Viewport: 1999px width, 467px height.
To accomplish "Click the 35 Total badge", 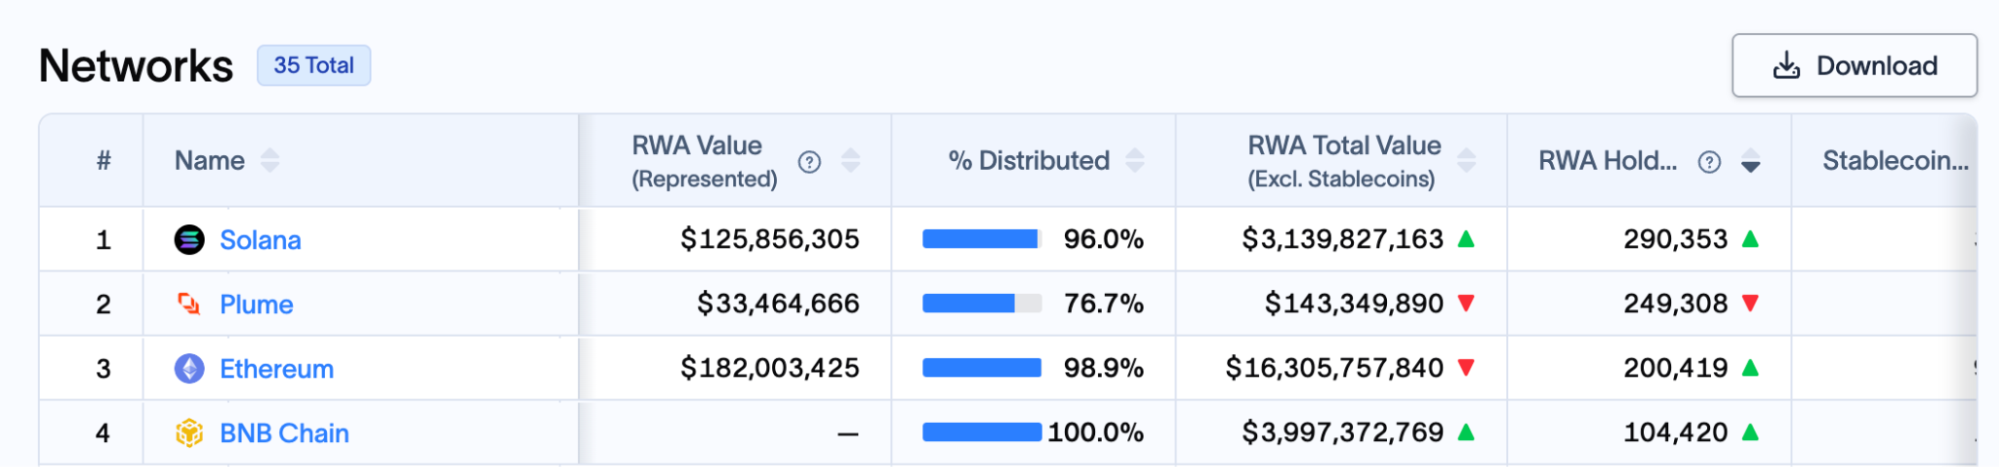I will pyautogui.click(x=314, y=66).
